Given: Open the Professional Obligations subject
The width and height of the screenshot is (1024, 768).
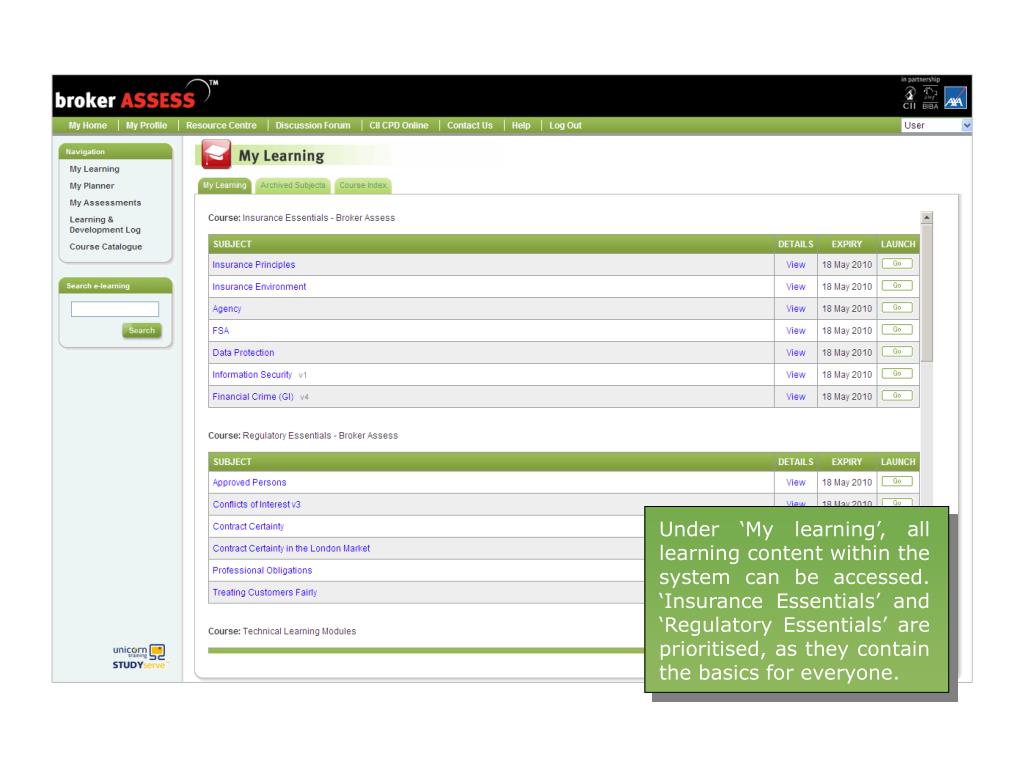Looking at the screenshot, I should pos(263,570).
